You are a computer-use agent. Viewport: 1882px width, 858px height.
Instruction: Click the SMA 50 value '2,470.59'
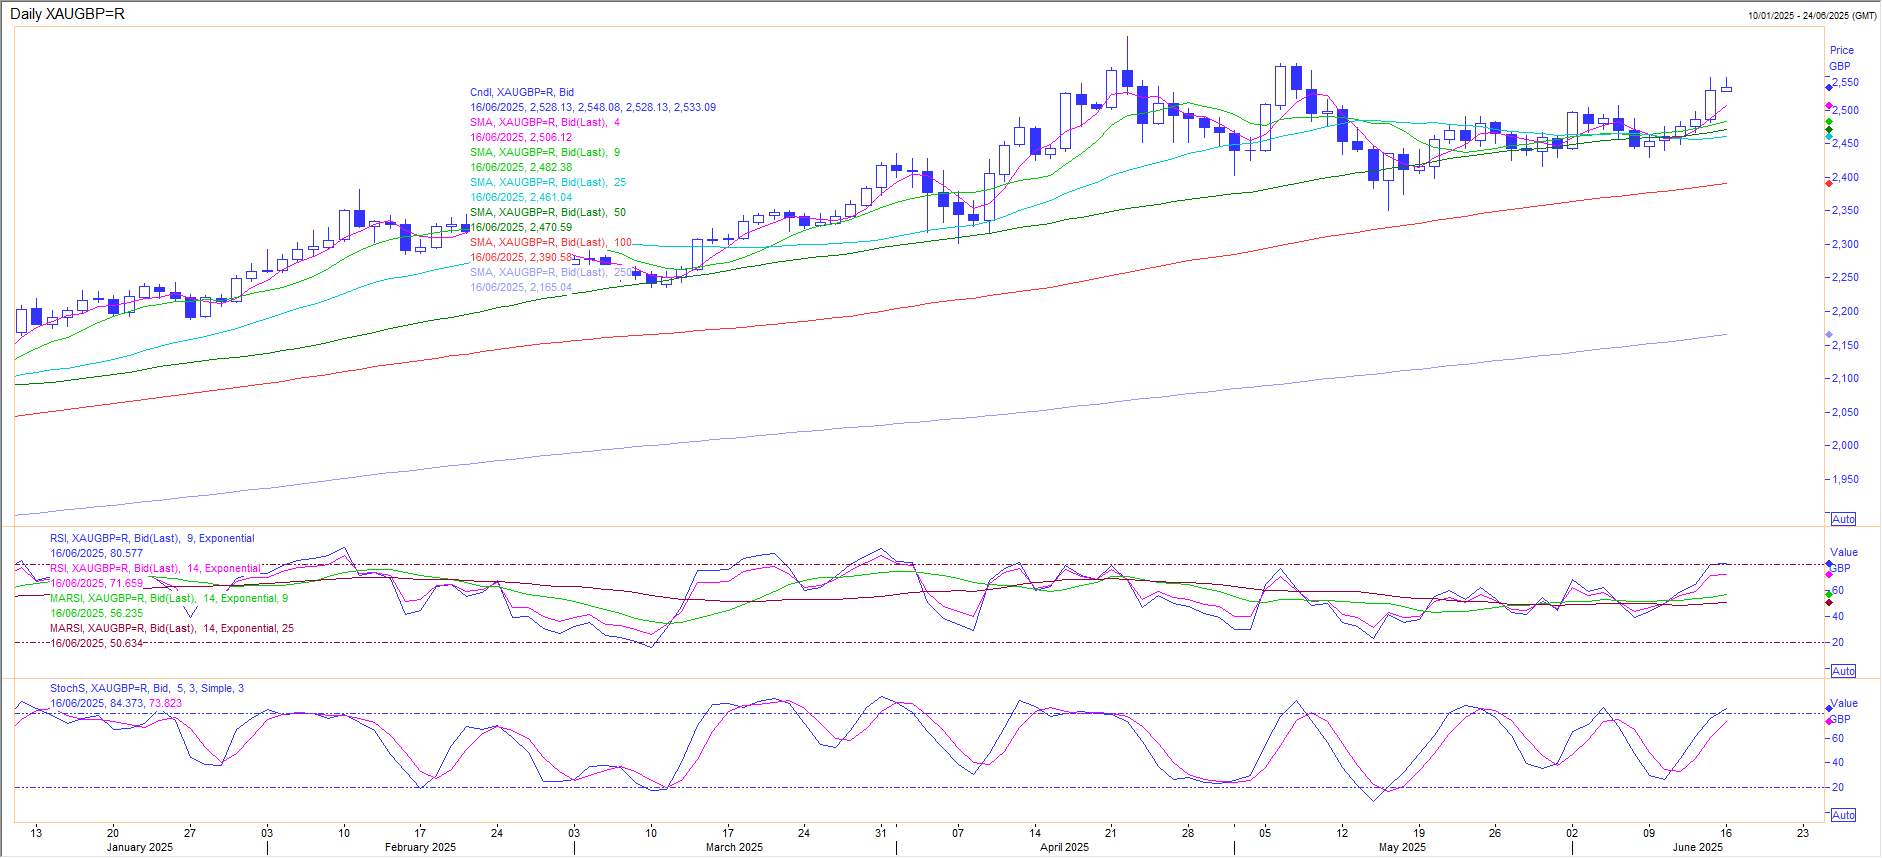pyautogui.click(x=521, y=227)
